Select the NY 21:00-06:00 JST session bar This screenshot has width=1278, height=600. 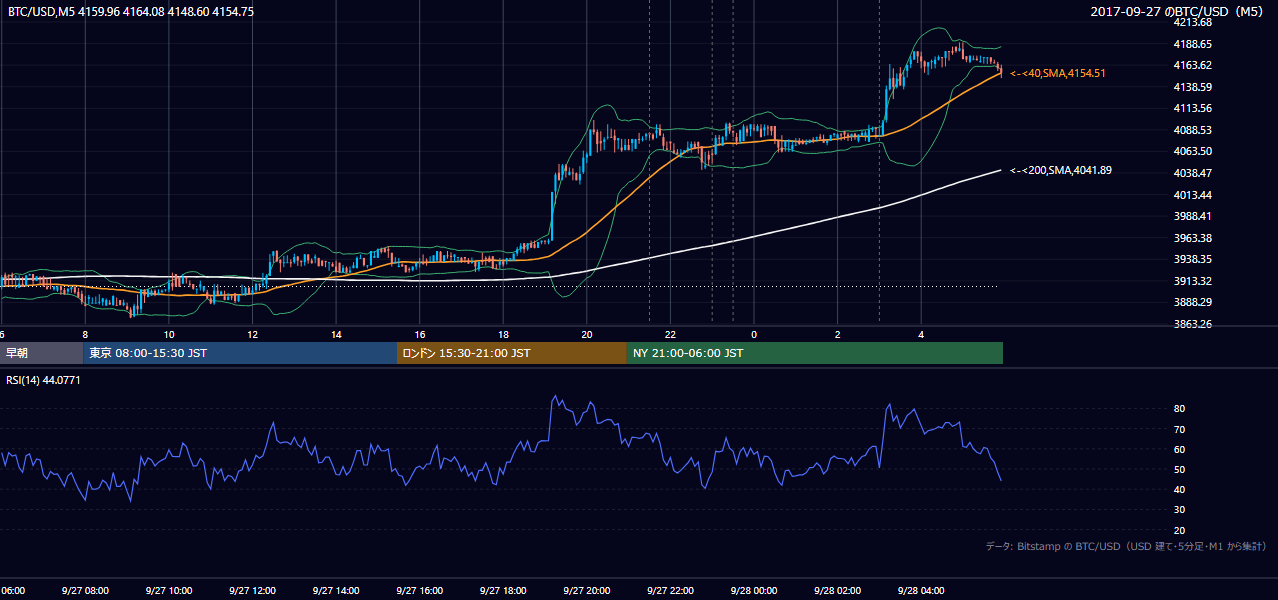[x=815, y=353]
